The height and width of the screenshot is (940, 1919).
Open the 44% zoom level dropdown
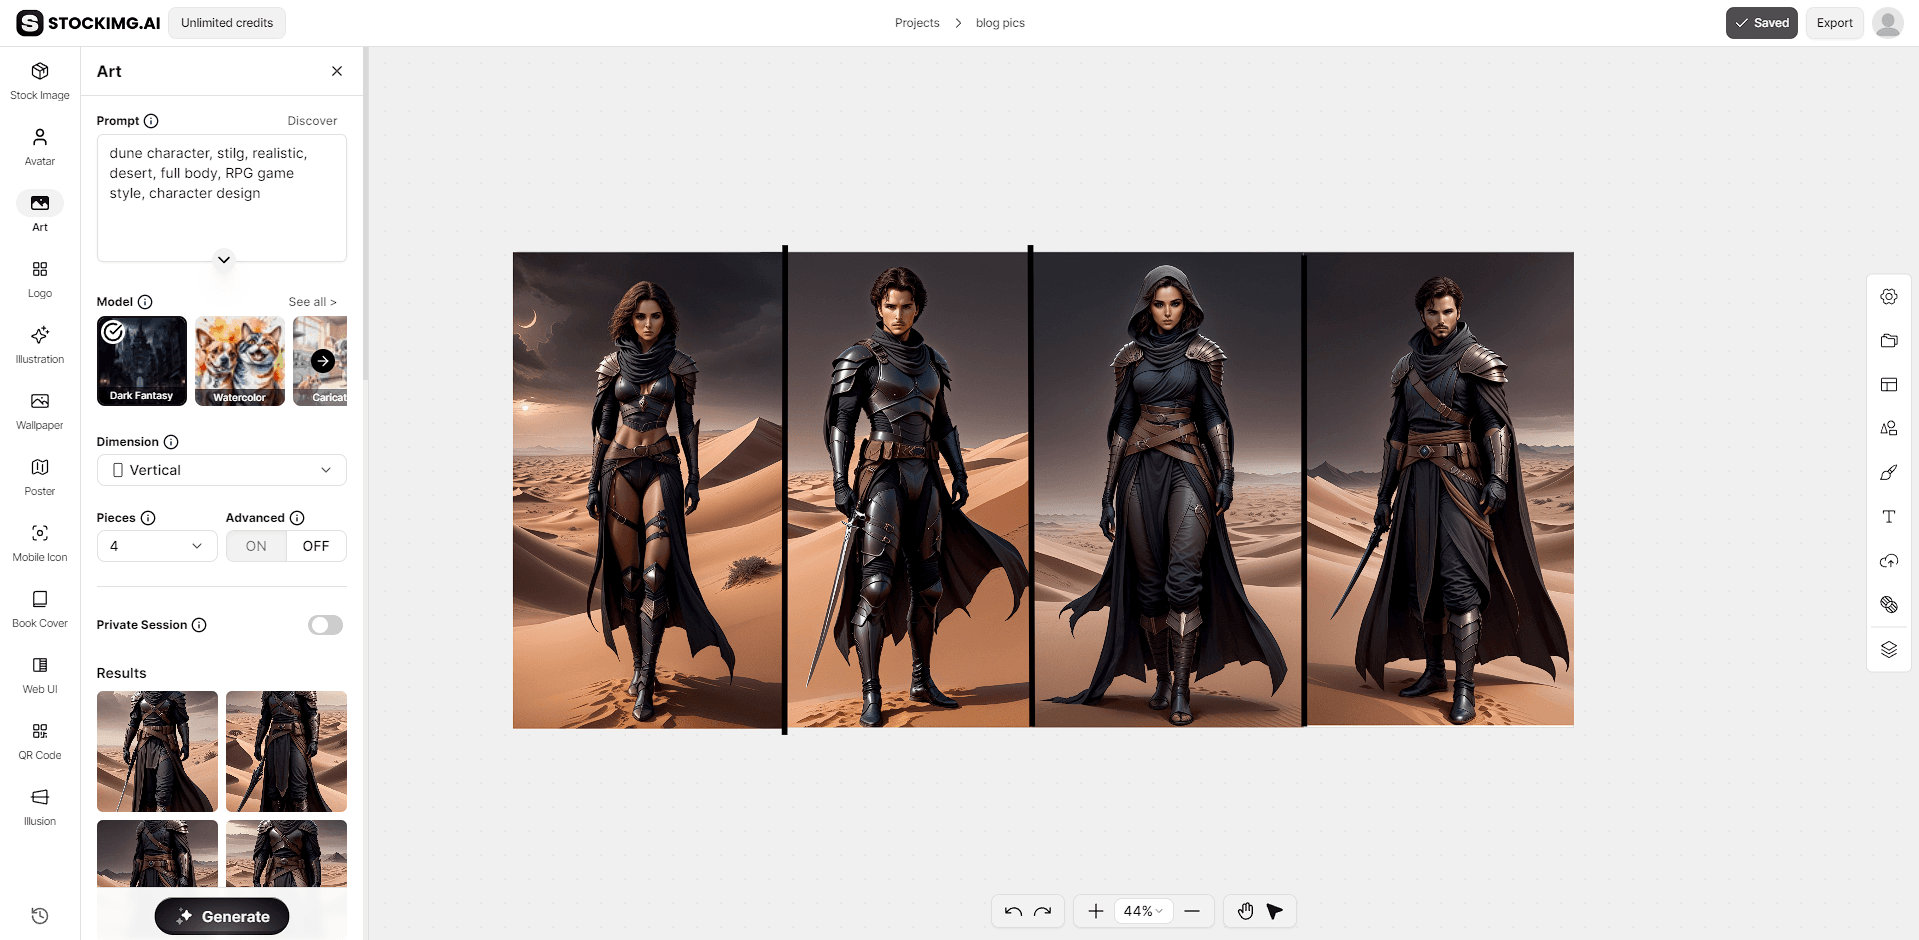(1143, 911)
